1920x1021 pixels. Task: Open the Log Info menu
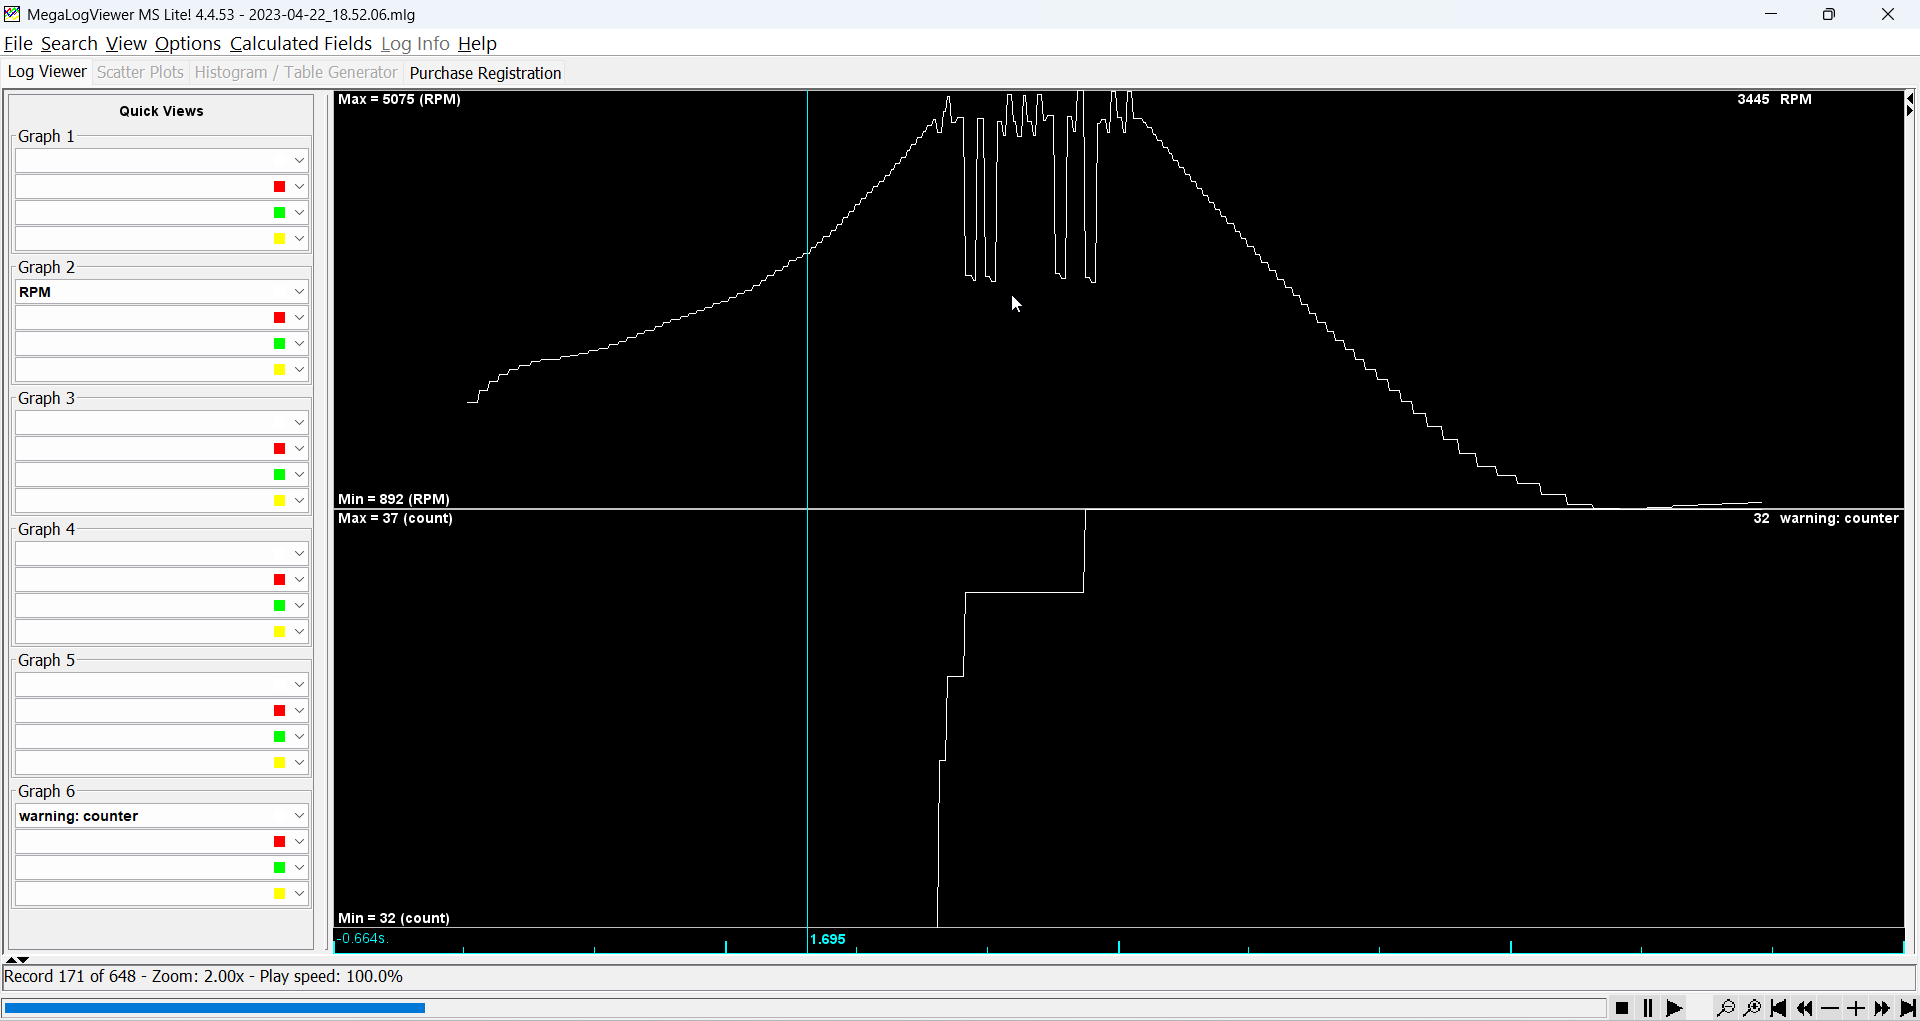pos(415,43)
